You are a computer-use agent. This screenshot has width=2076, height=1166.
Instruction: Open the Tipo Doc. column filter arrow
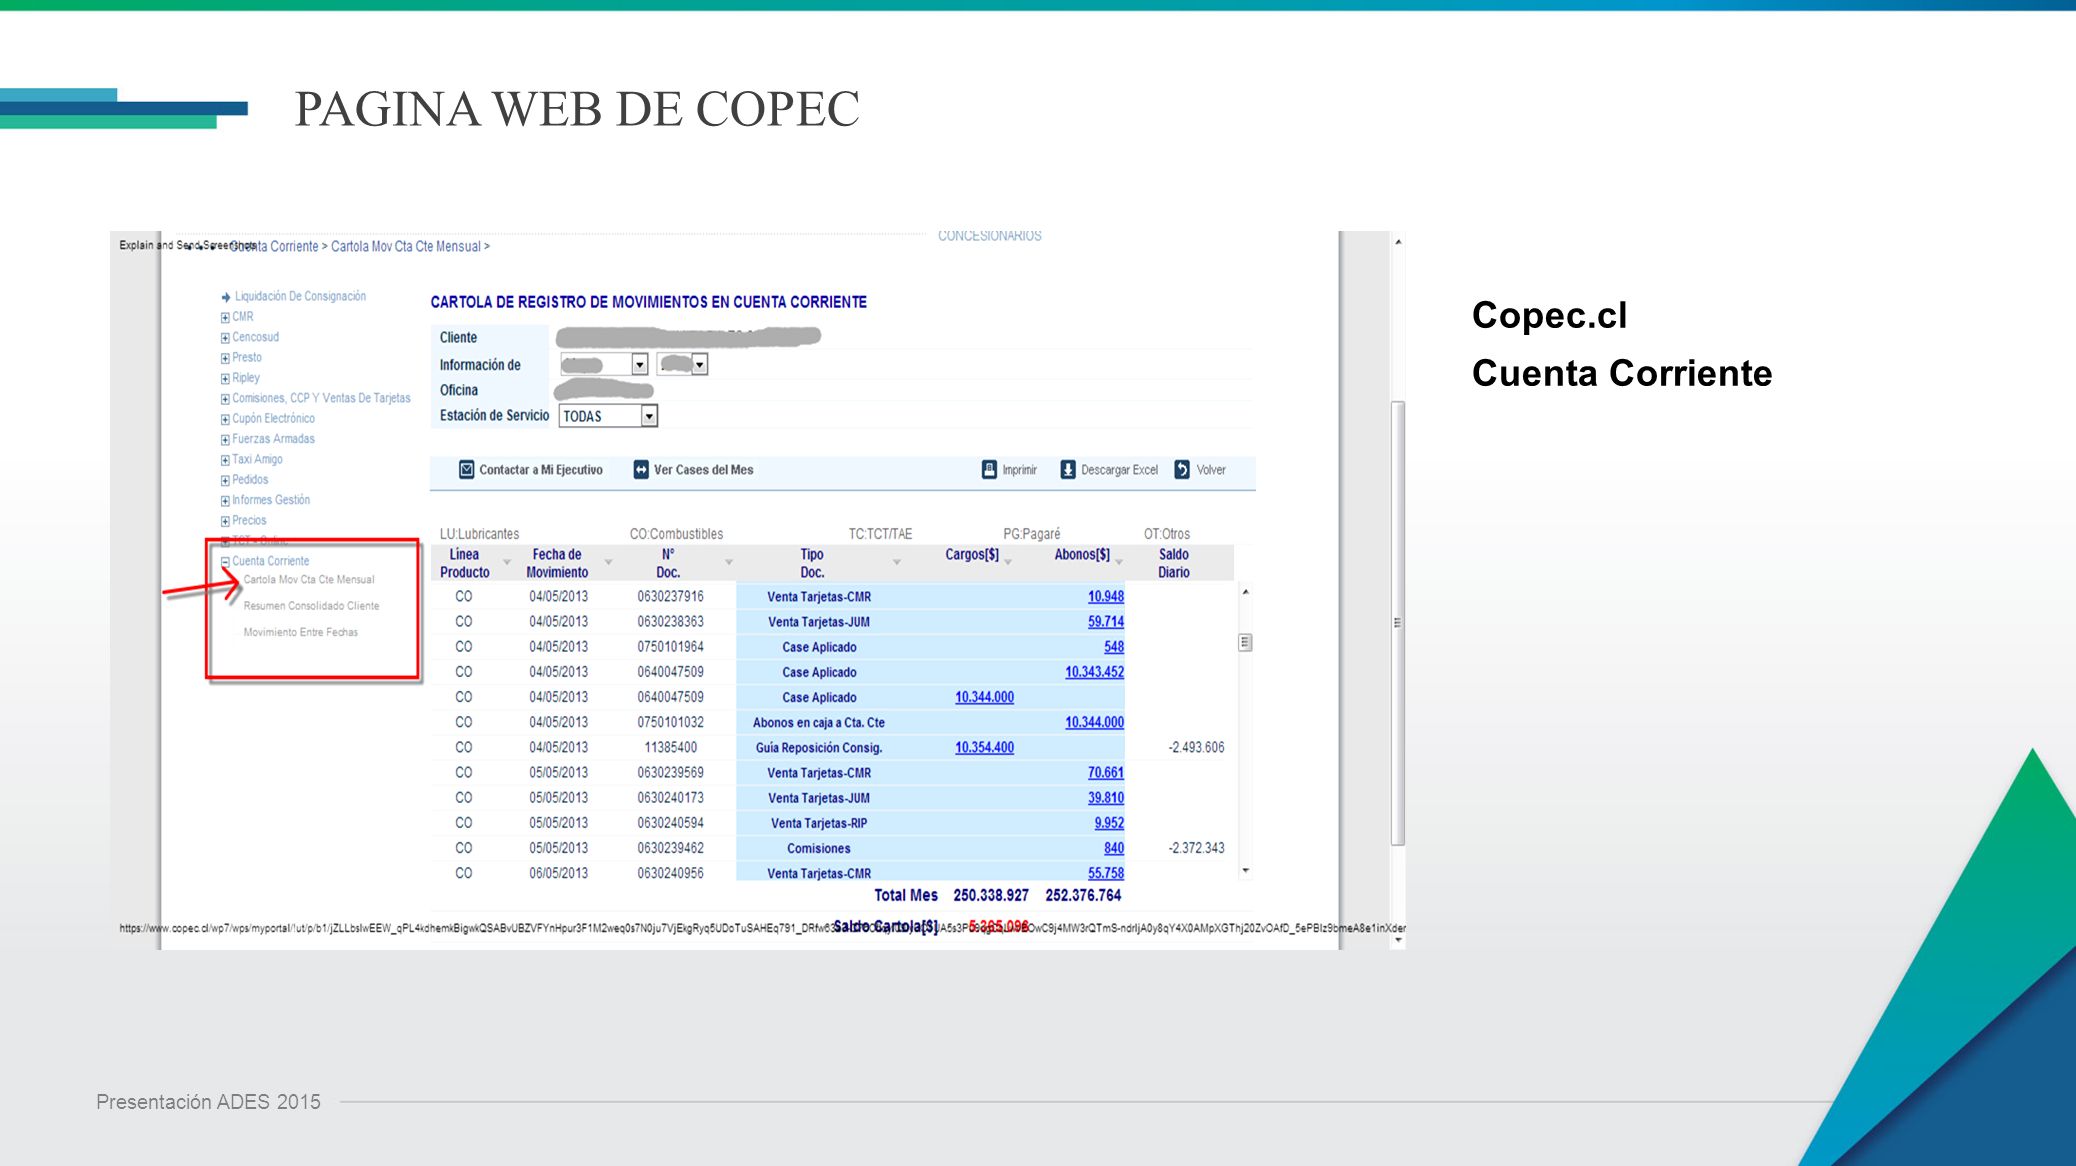[x=897, y=563]
